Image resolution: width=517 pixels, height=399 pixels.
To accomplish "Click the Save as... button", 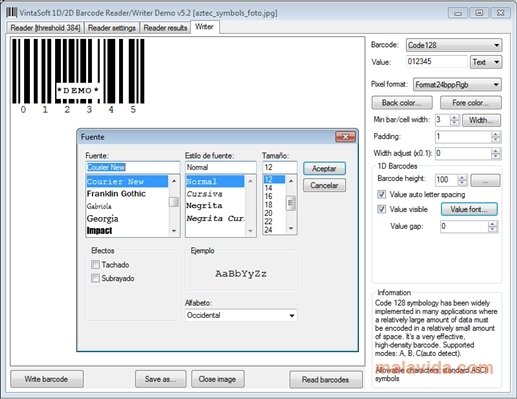I will [x=160, y=379].
